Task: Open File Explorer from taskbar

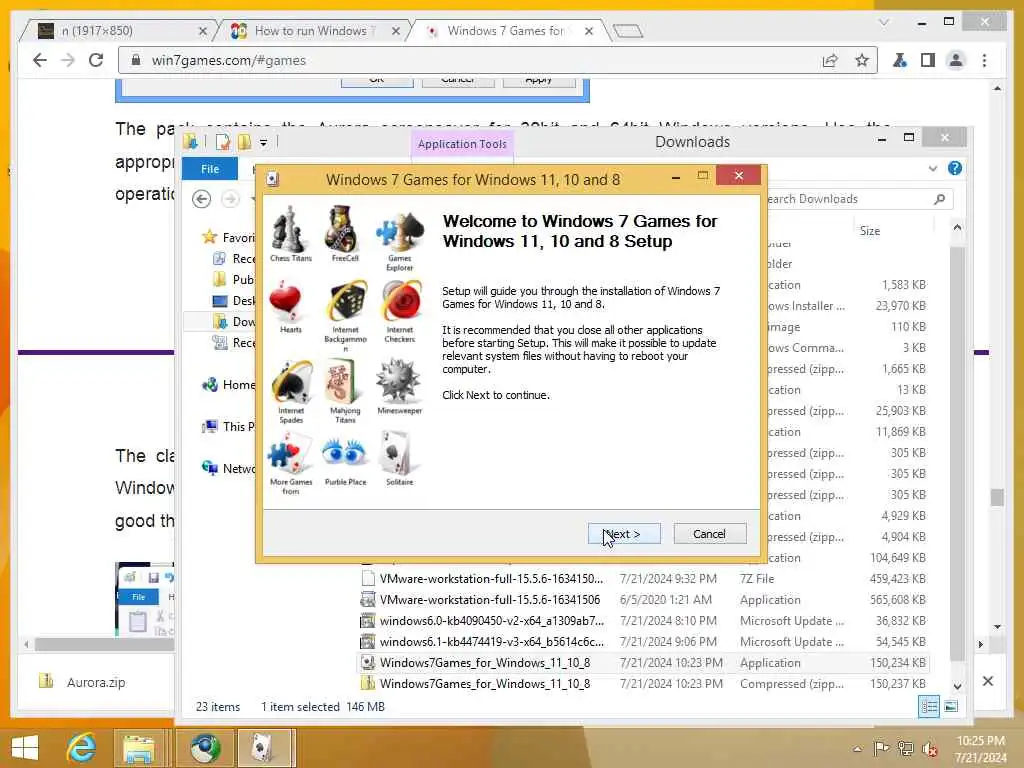Action: [x=138, y=748]
